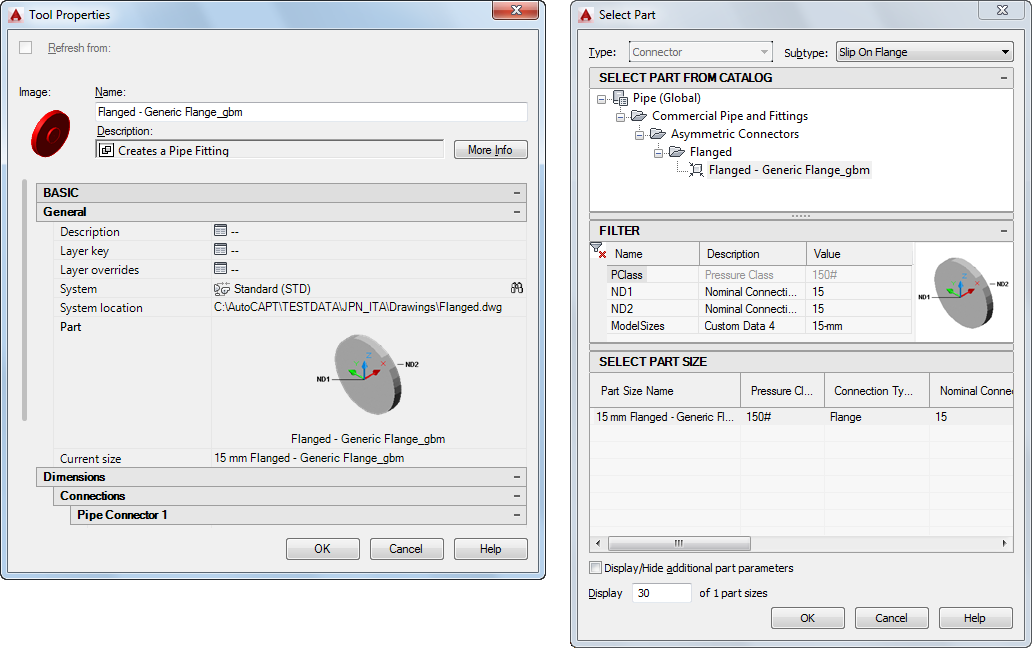The image size is (1033, 648).
Task: Click right arrow of part size scrollbar
Action: click(1005, 543)
